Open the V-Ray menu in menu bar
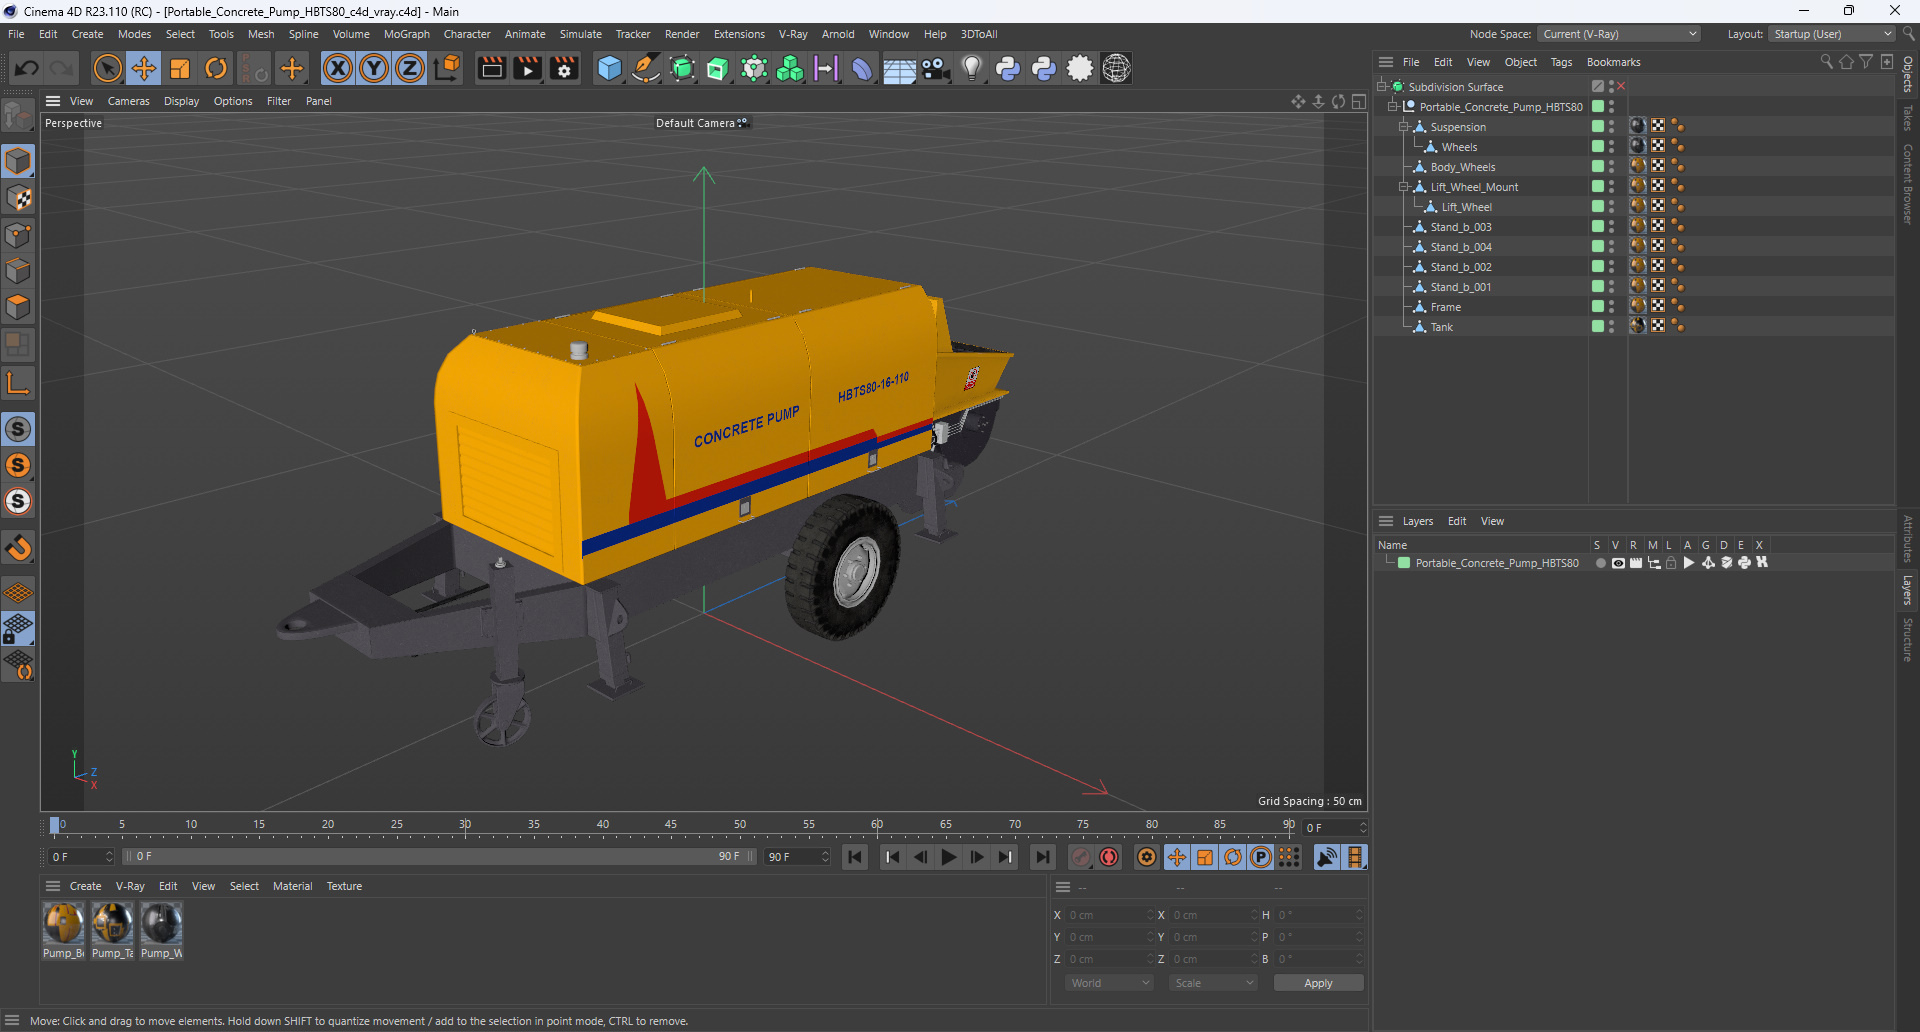The width and height of the screenshot is (1920, 1032). [x=793, y=34]
